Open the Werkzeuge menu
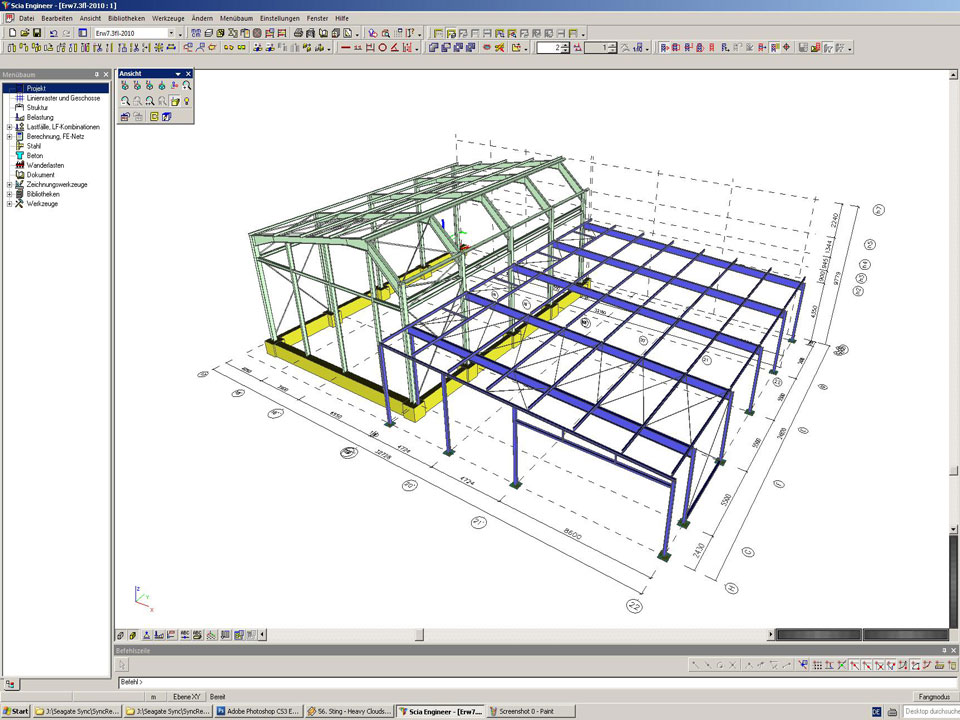The image size is (960, 720). click(168, 18)
